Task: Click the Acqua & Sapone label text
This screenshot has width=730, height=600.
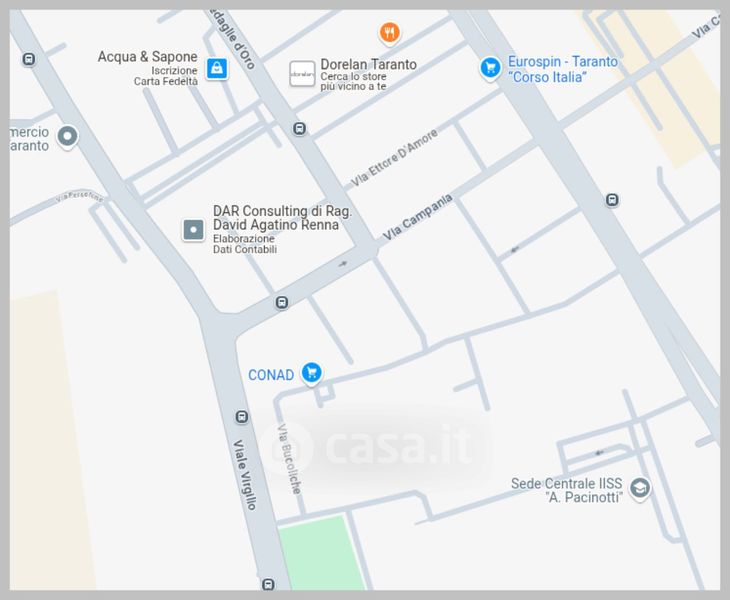Action: 148,57
